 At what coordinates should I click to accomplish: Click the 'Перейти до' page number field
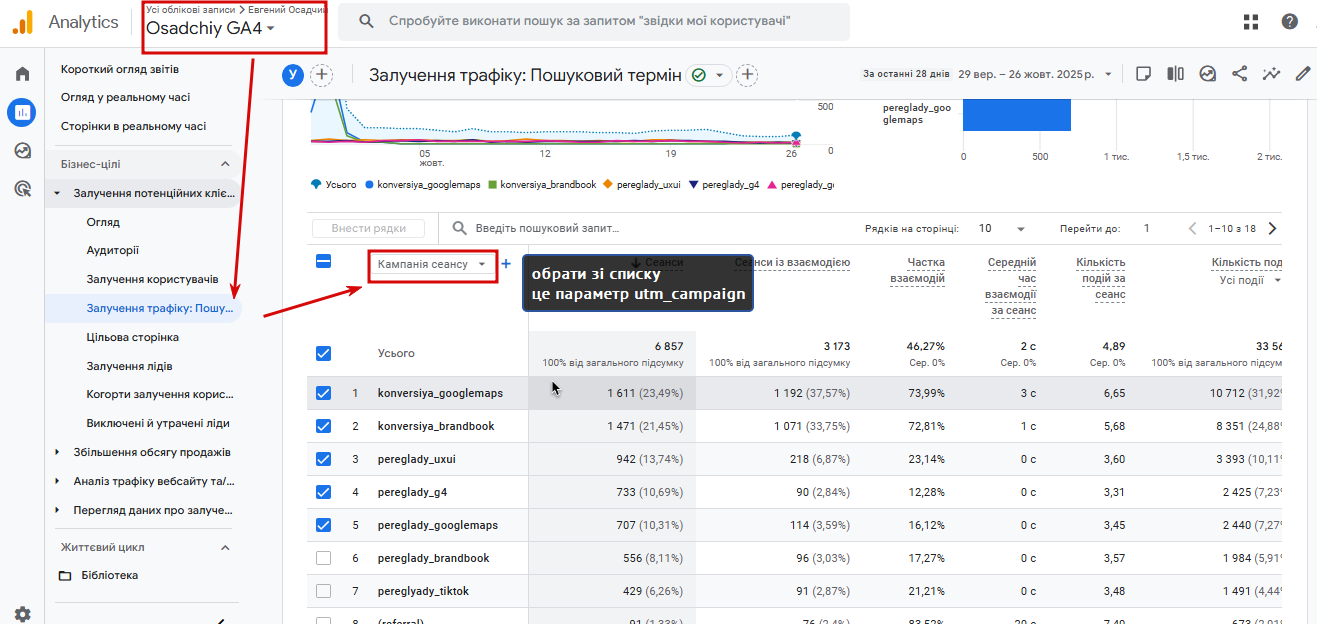(x=1147, y=228)
